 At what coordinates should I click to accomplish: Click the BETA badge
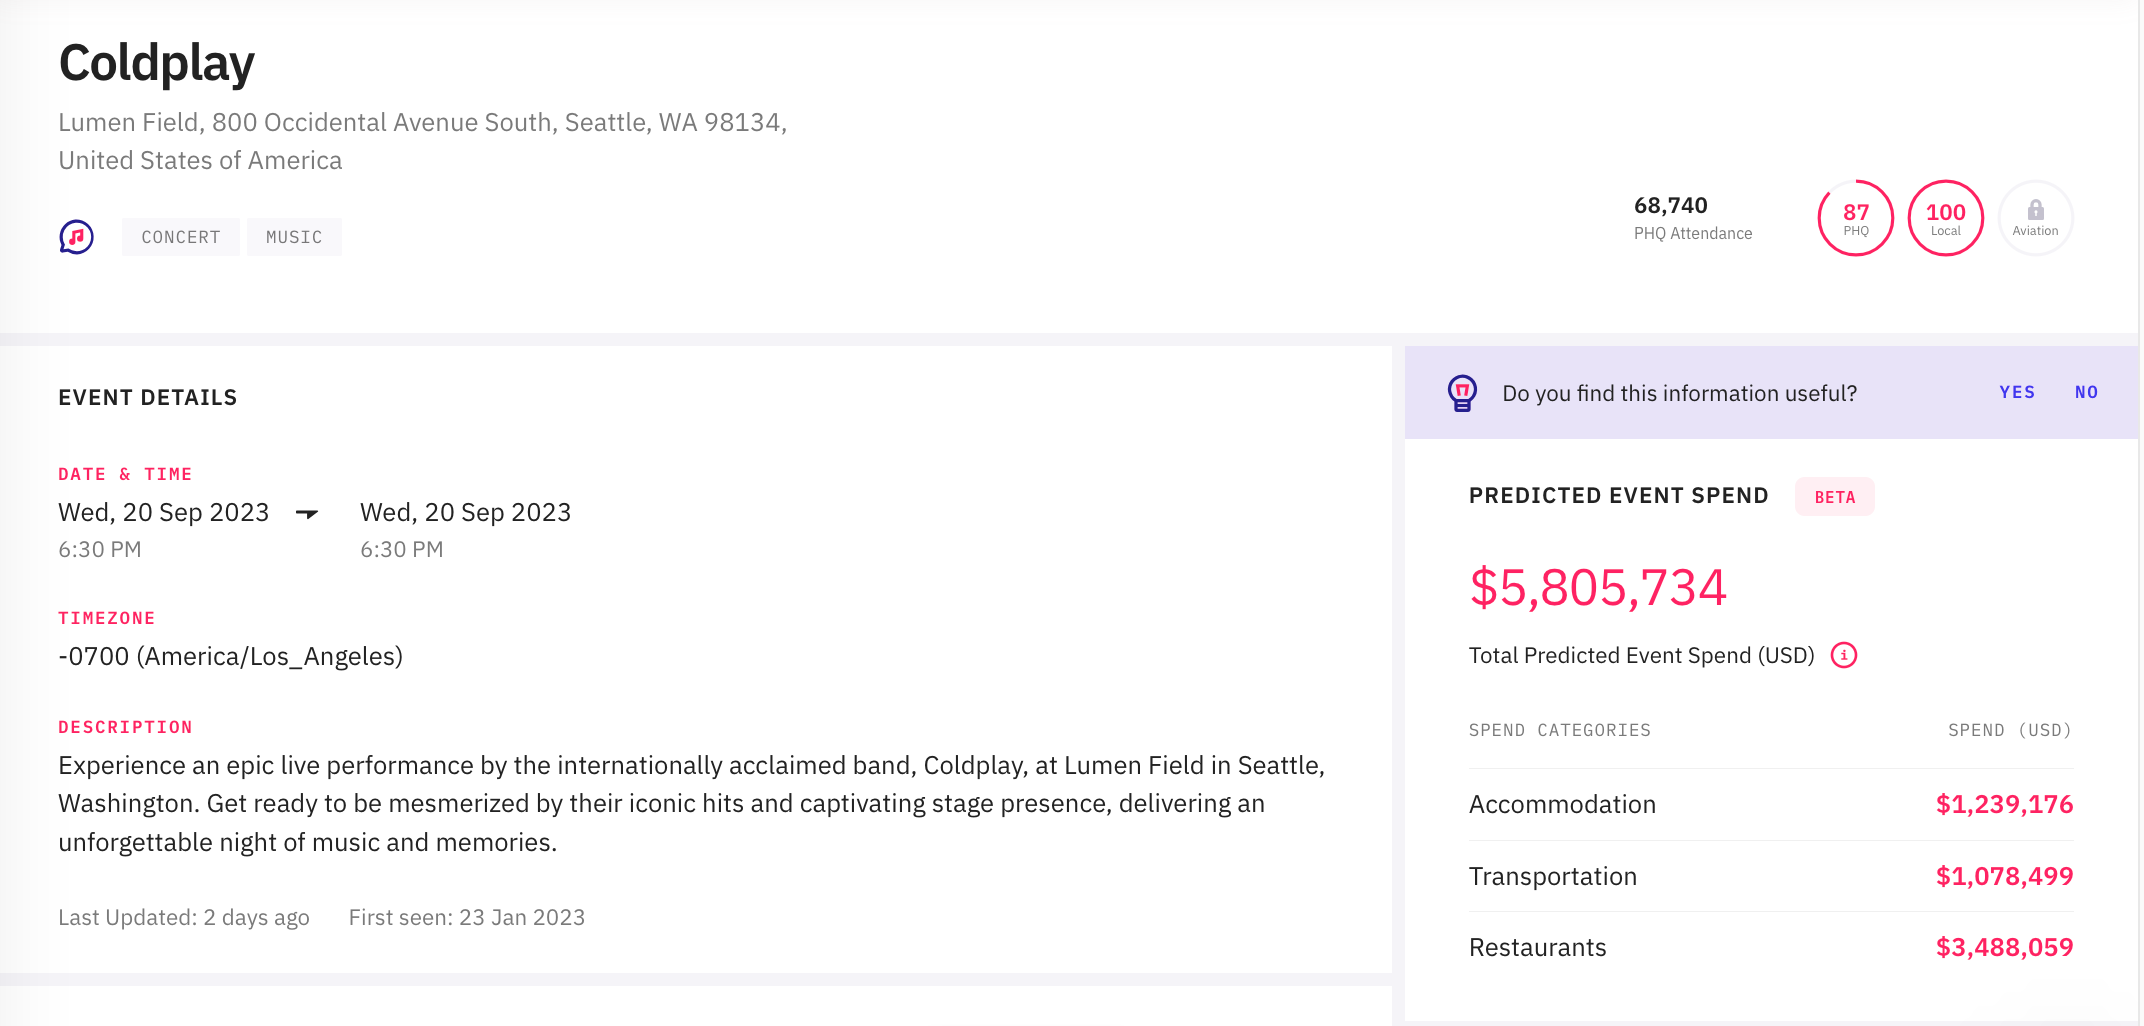[1834, 497]
